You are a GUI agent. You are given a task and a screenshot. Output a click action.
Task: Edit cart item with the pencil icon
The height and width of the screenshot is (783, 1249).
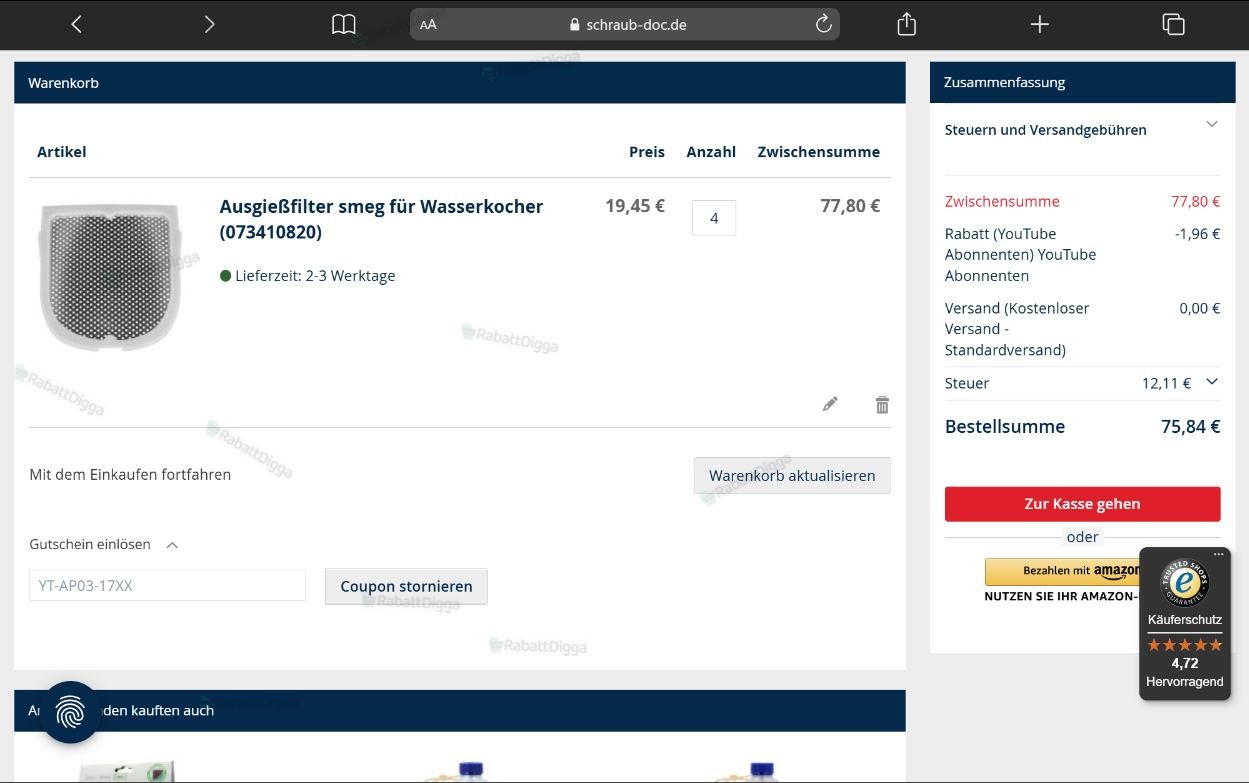coord(830,404)
